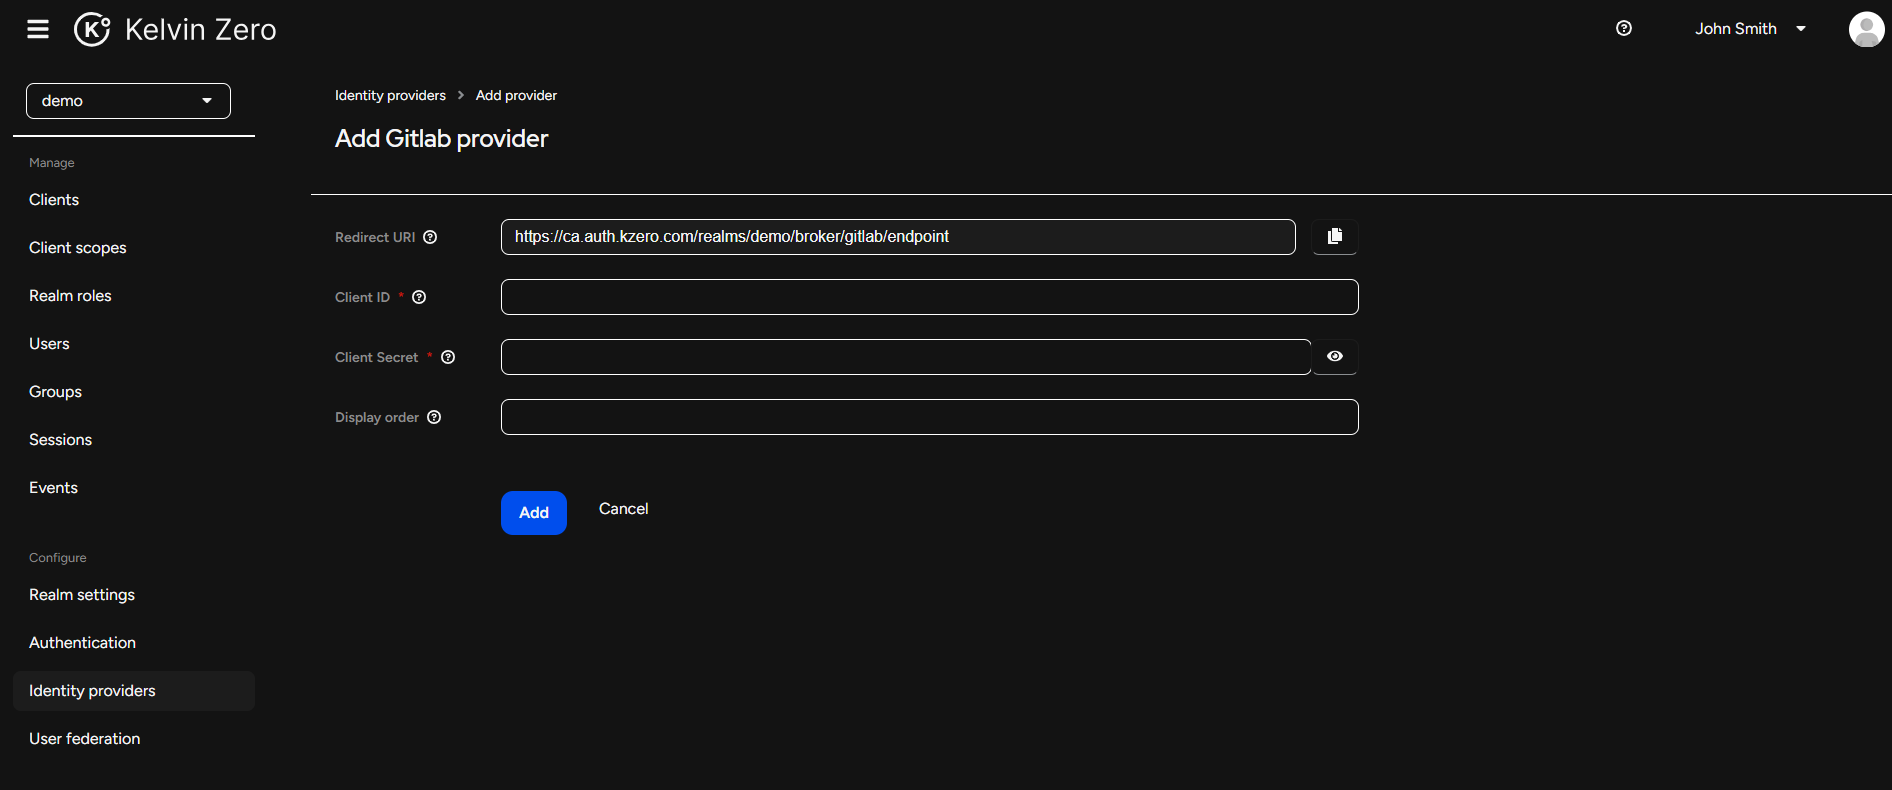Show help for Client ID
Screen dimensions: 1892x790
(x=419, y=297)
